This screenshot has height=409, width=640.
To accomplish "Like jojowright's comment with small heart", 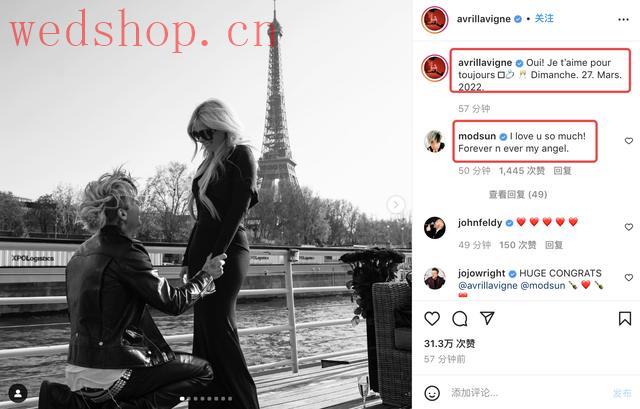I will pyautogui.click(x=629, y=278).
